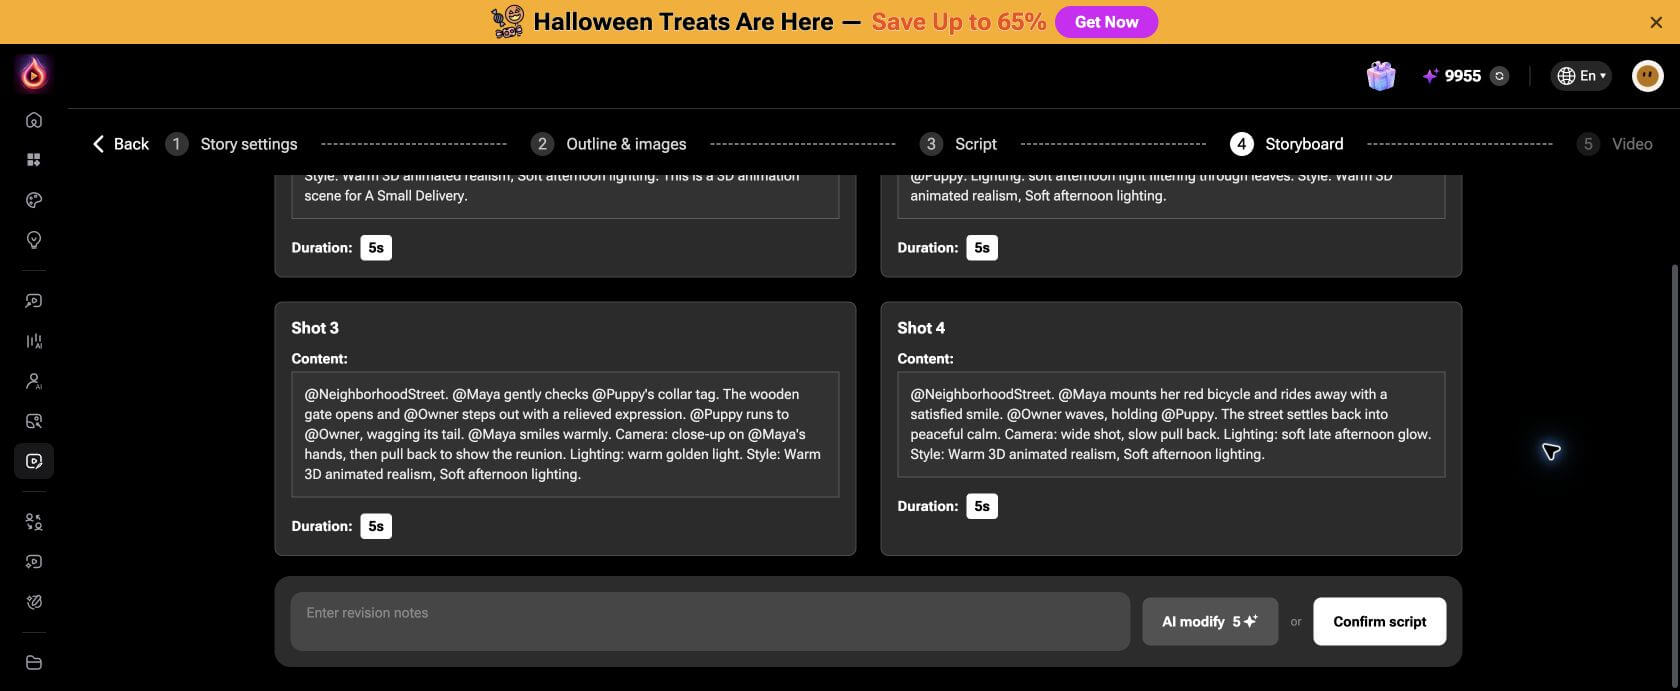The width and height of the screenshot is (1680, 691).
Task: Open the image search icon in the sidebar
Action: (x=34, y=421)
